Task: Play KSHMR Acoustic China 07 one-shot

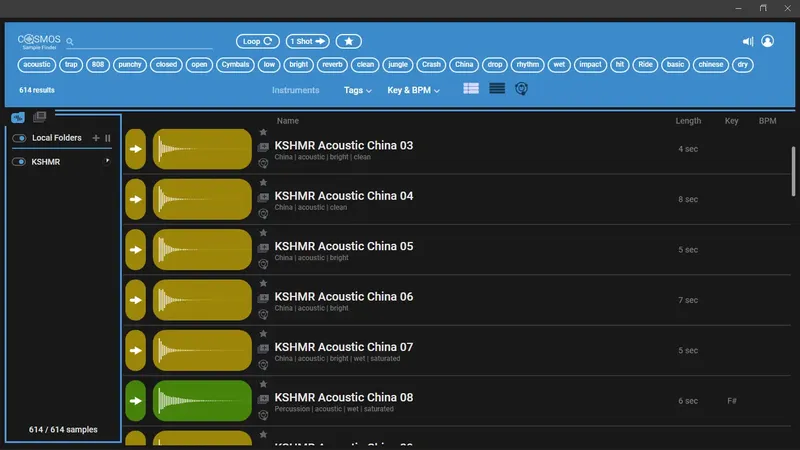Action: (136, 351)
